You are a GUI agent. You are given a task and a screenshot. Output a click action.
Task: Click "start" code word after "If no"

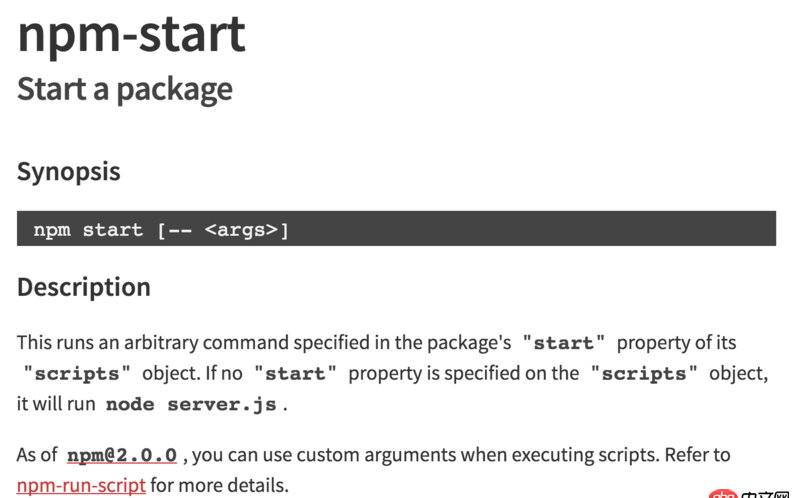click(x=295, y=374)
